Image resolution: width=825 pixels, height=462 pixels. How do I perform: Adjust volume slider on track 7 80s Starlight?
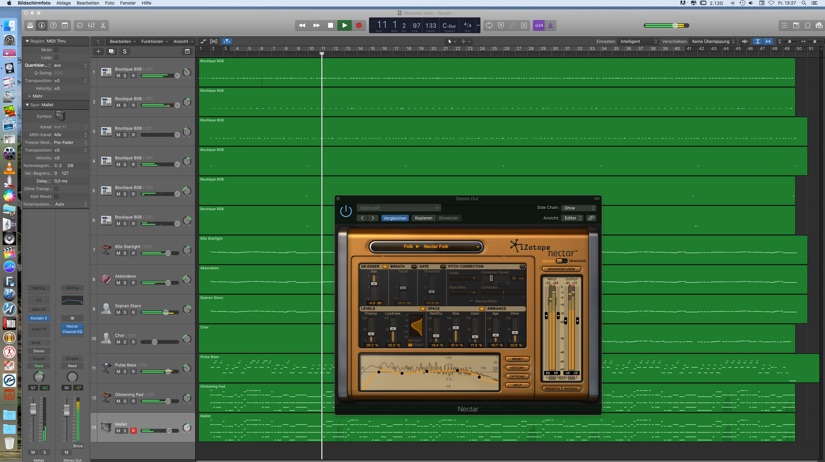pyautogui.click(x=160, y=253)
